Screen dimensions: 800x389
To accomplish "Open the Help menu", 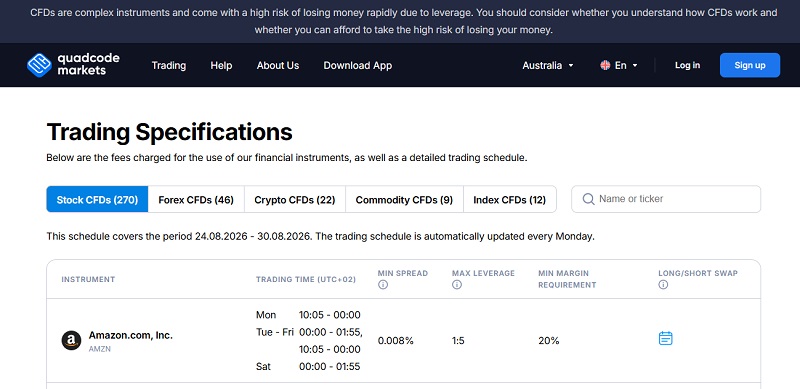I will (221, 65).
